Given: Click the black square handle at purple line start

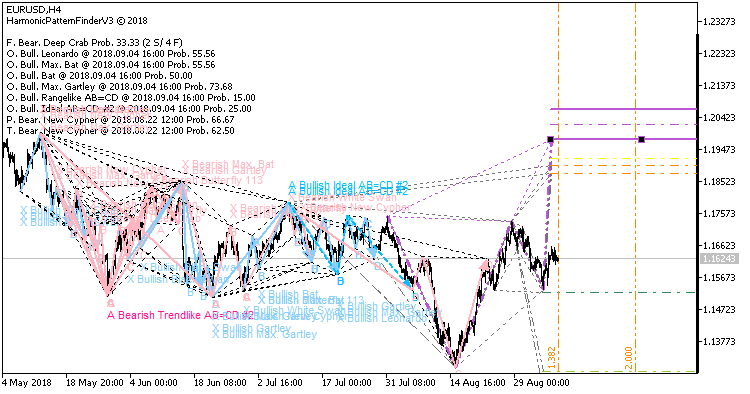Looking at the screenshot, I should coord(551,140).
